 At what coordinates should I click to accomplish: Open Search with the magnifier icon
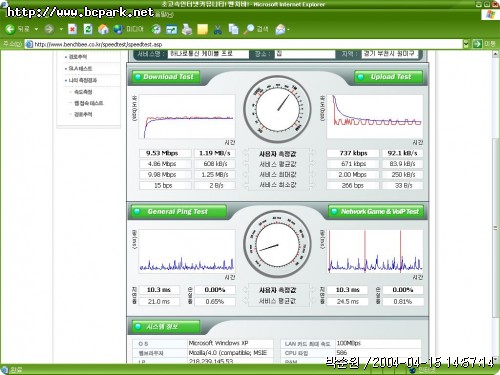point(249,29)
